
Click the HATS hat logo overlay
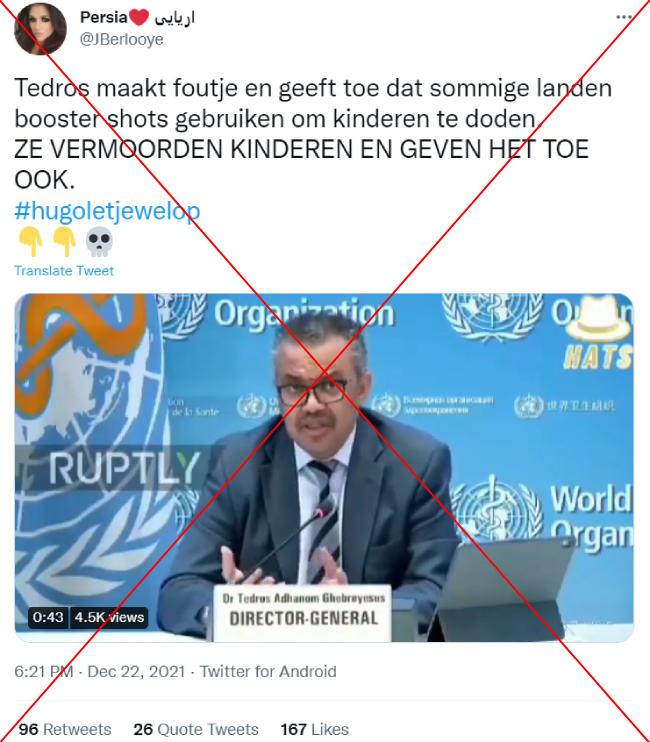click(598, 333)
